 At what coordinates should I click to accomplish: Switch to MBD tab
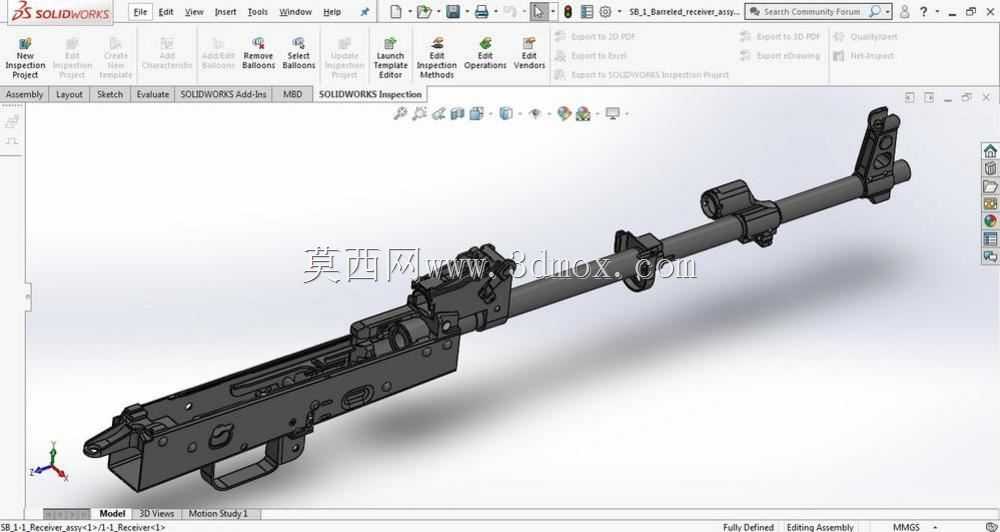292,94
